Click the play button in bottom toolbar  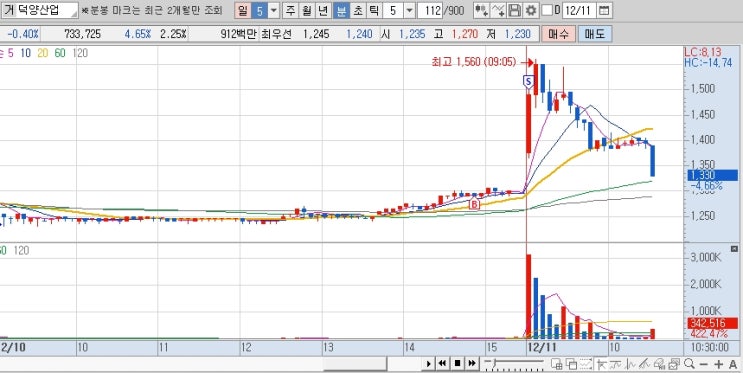tap(428, 364)
